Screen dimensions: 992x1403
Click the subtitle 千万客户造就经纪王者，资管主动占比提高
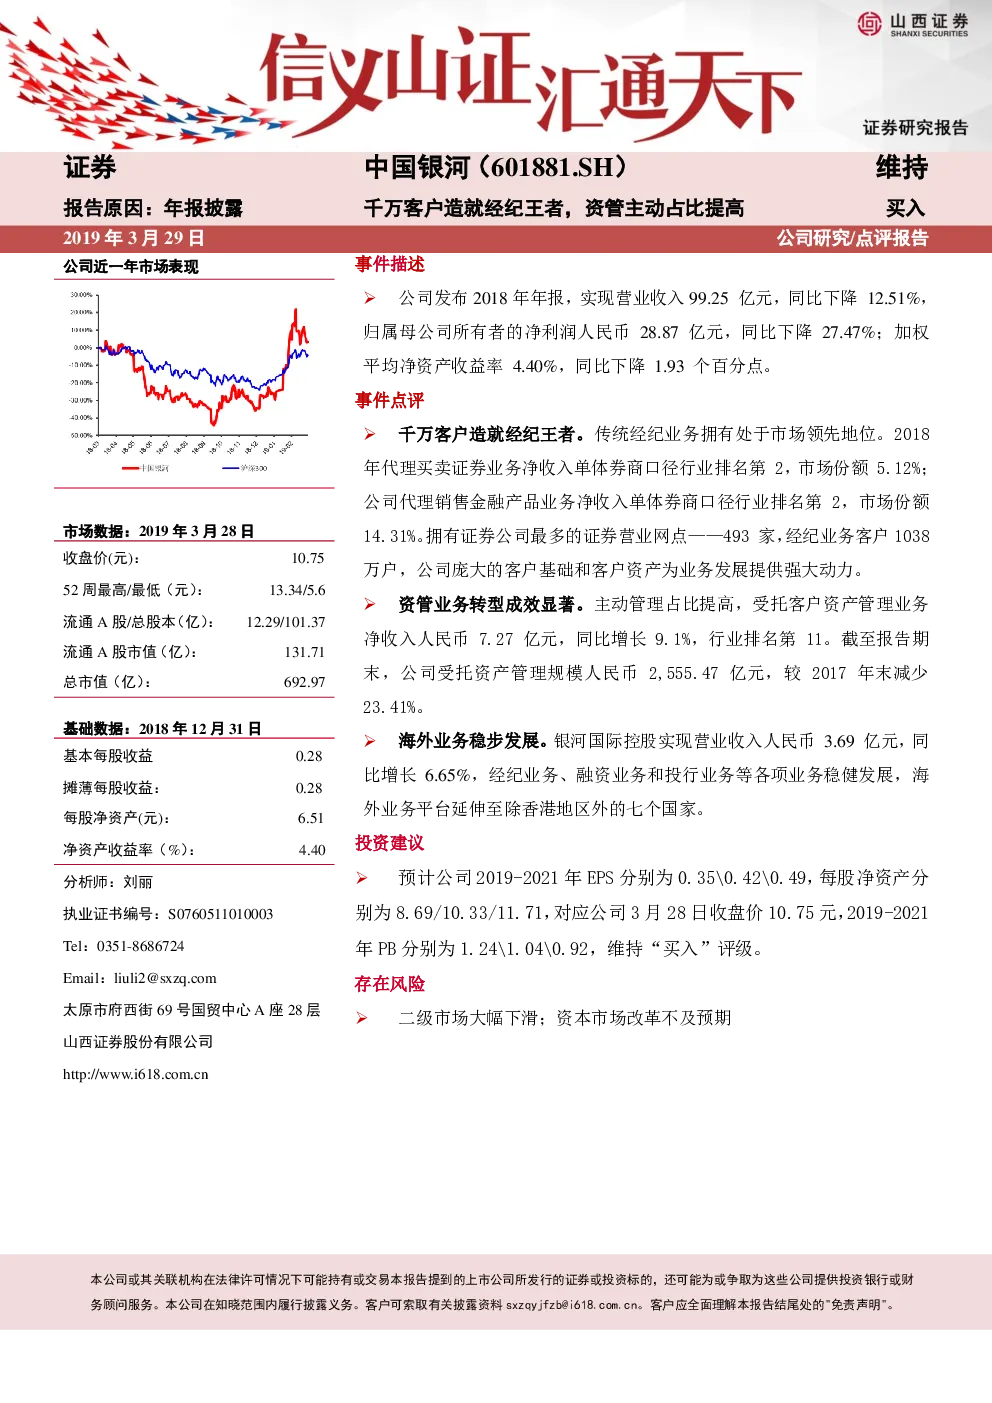tap(554, 208)
